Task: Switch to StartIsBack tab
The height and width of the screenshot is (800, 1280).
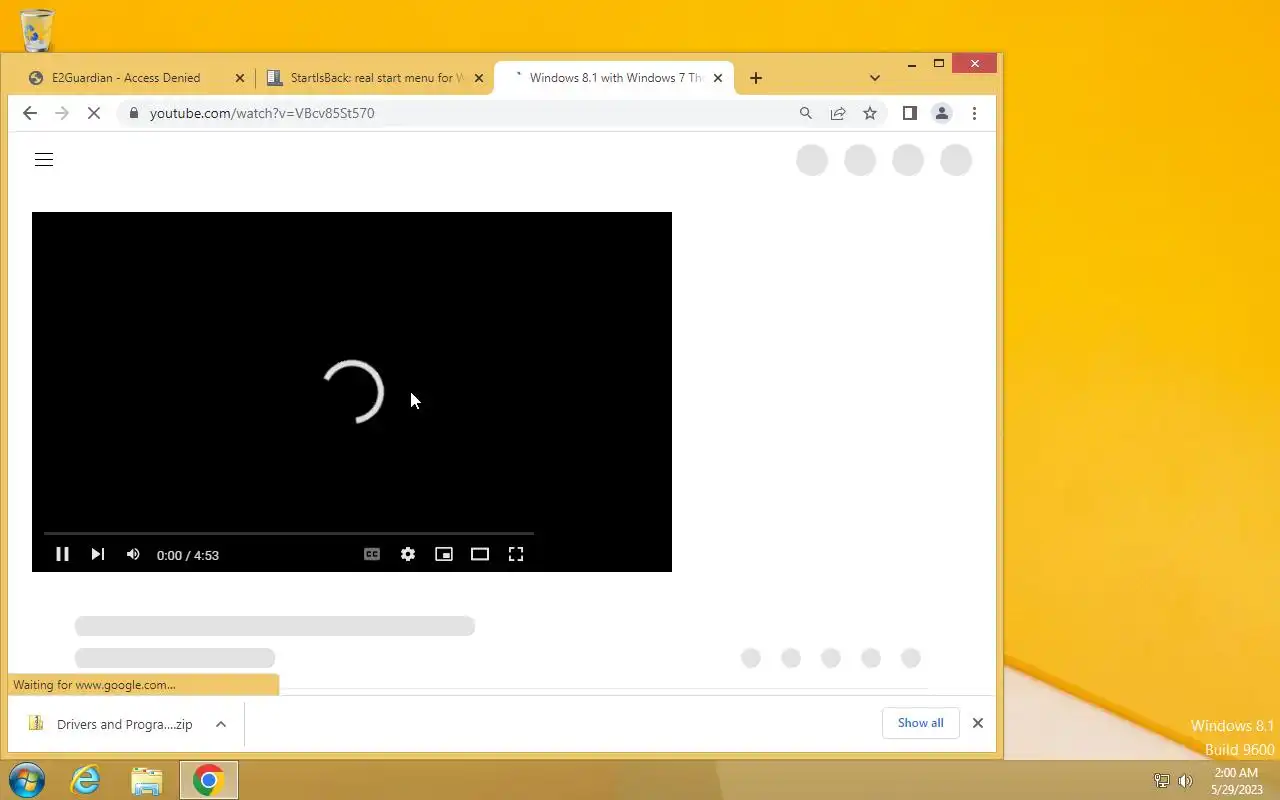Action: pos(376,78)
